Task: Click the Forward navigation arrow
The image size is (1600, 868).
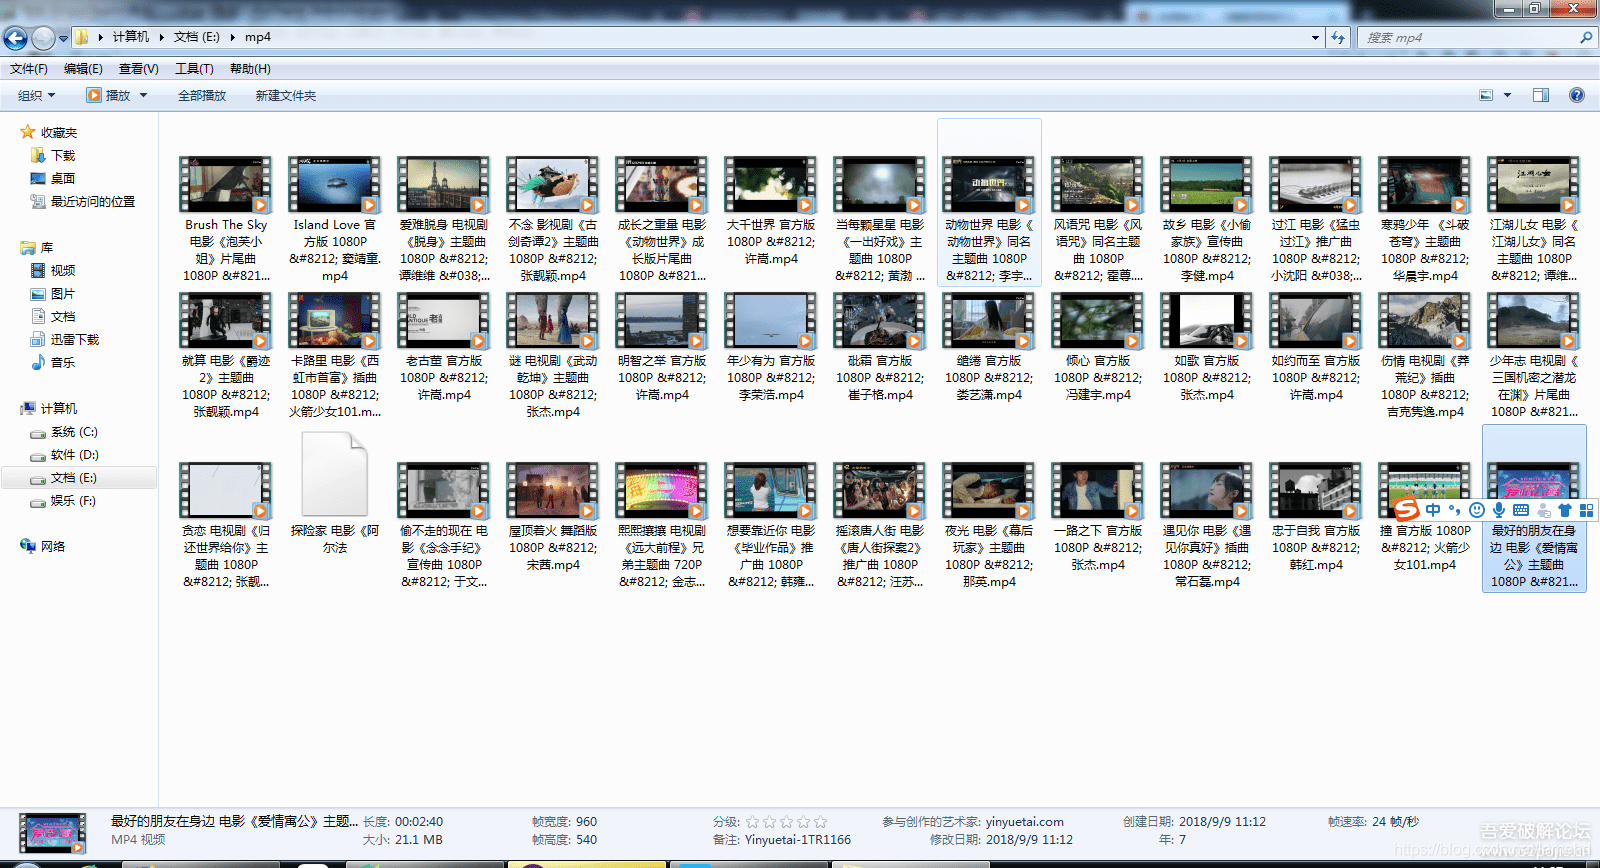Action: click(43, 38)
